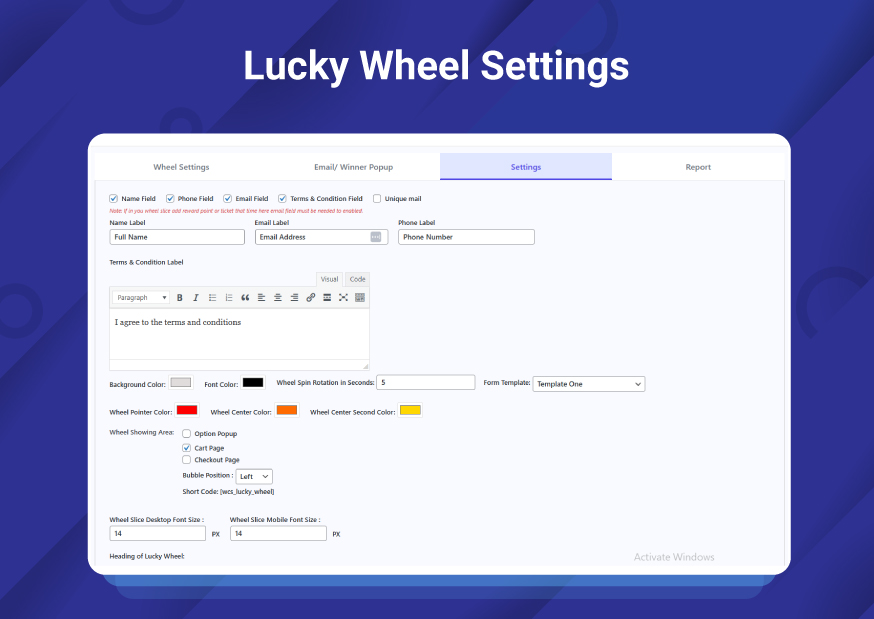
Task: Enable the Option Popup checkbox
Action: click(187, 433)
